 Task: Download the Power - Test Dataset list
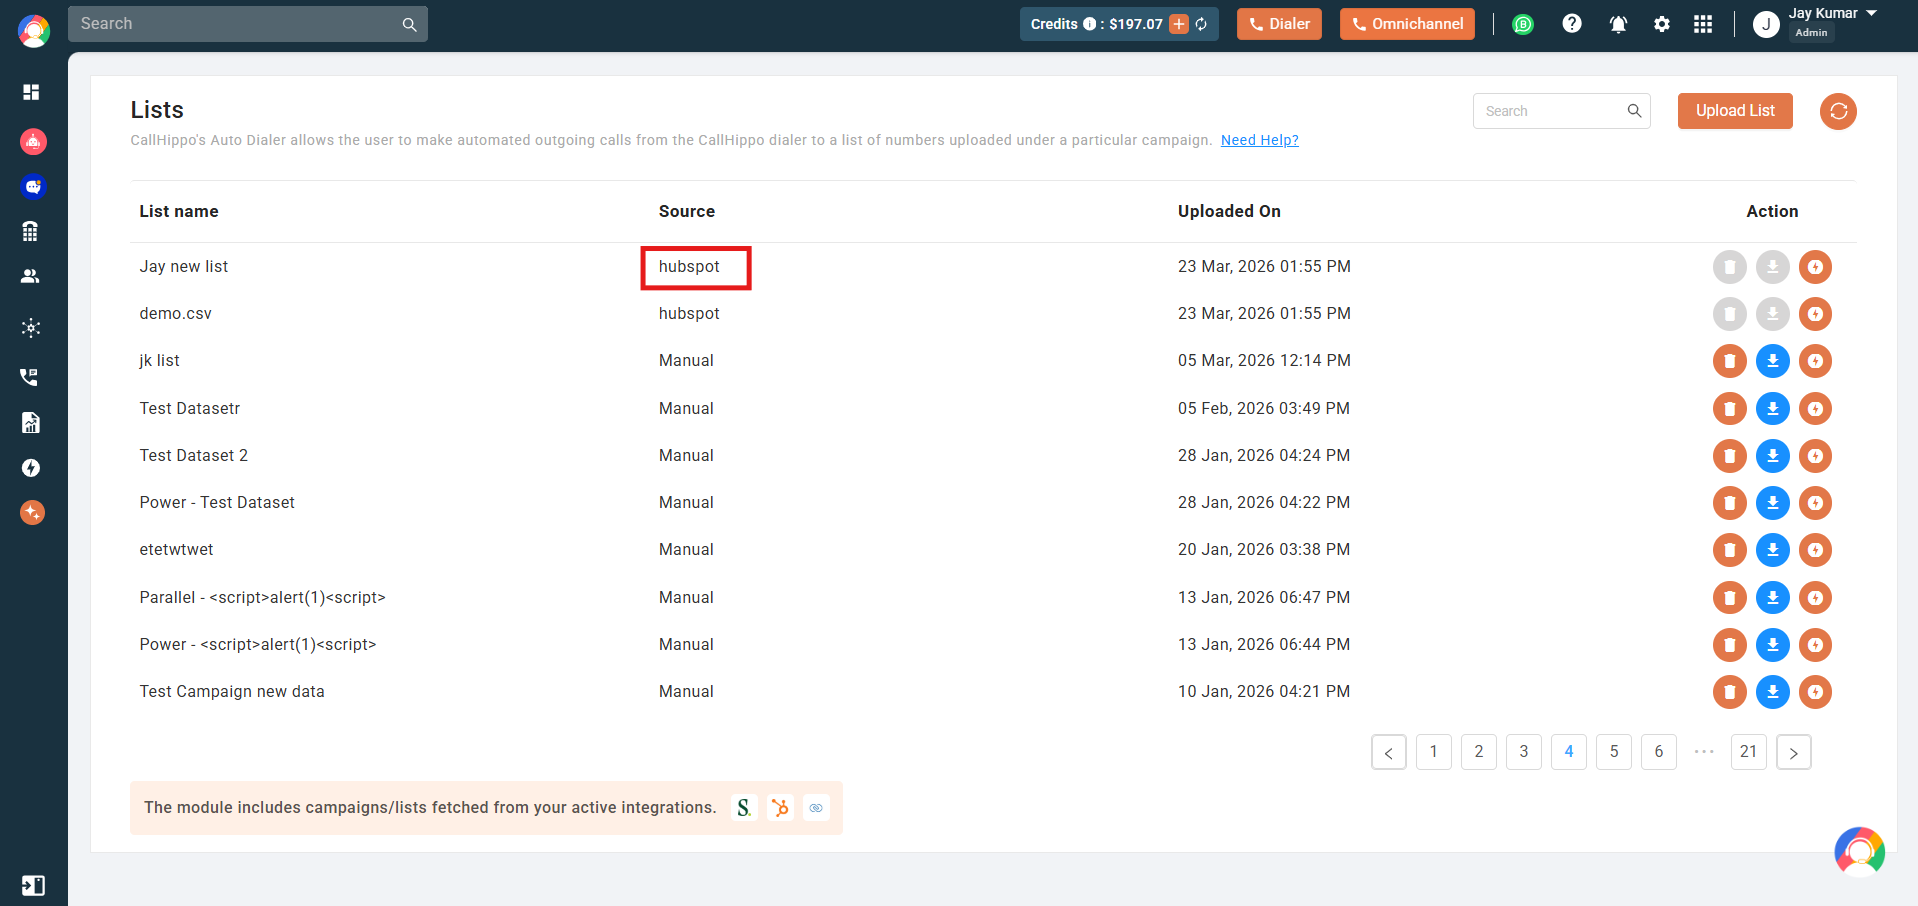(x=1773, y=503)
